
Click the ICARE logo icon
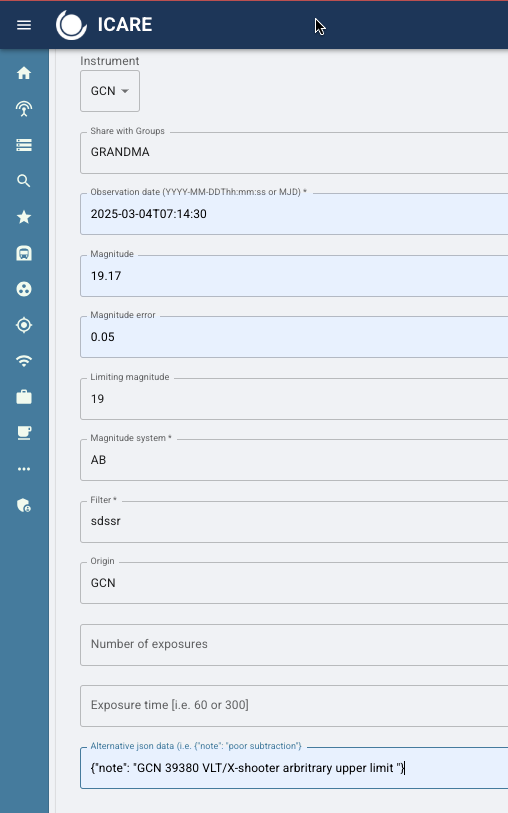[x=72, y=25]
